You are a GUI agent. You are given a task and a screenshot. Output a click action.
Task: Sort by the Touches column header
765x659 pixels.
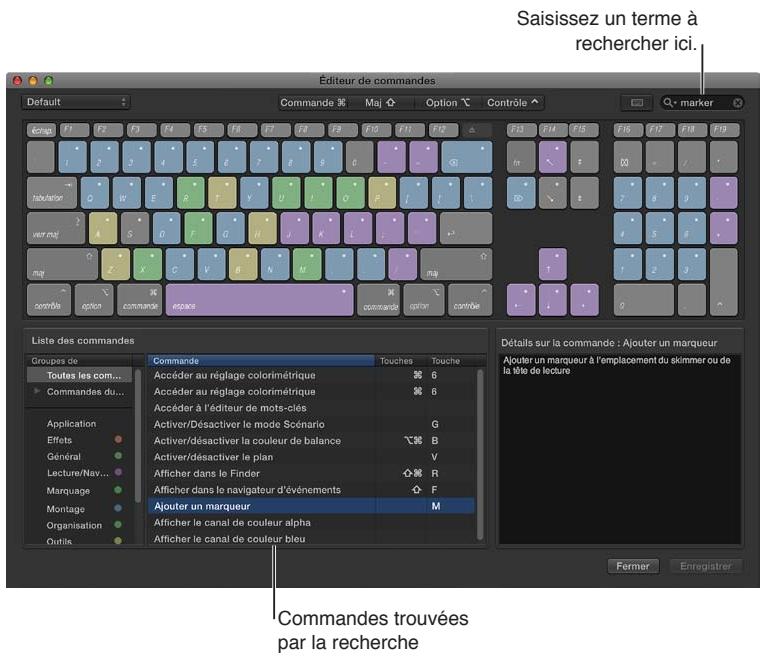[400, 360]
